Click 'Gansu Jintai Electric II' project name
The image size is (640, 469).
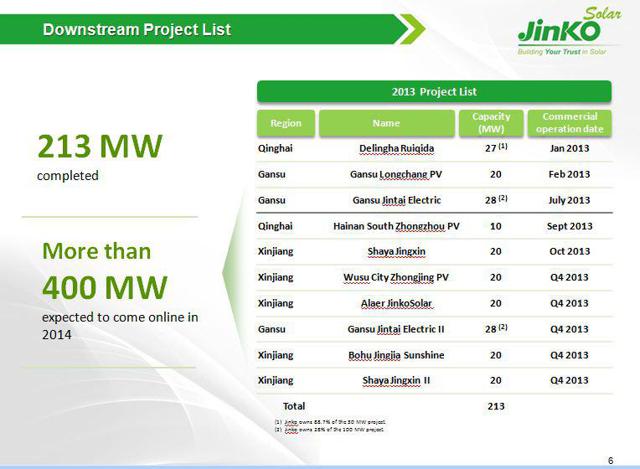[396, 329]
